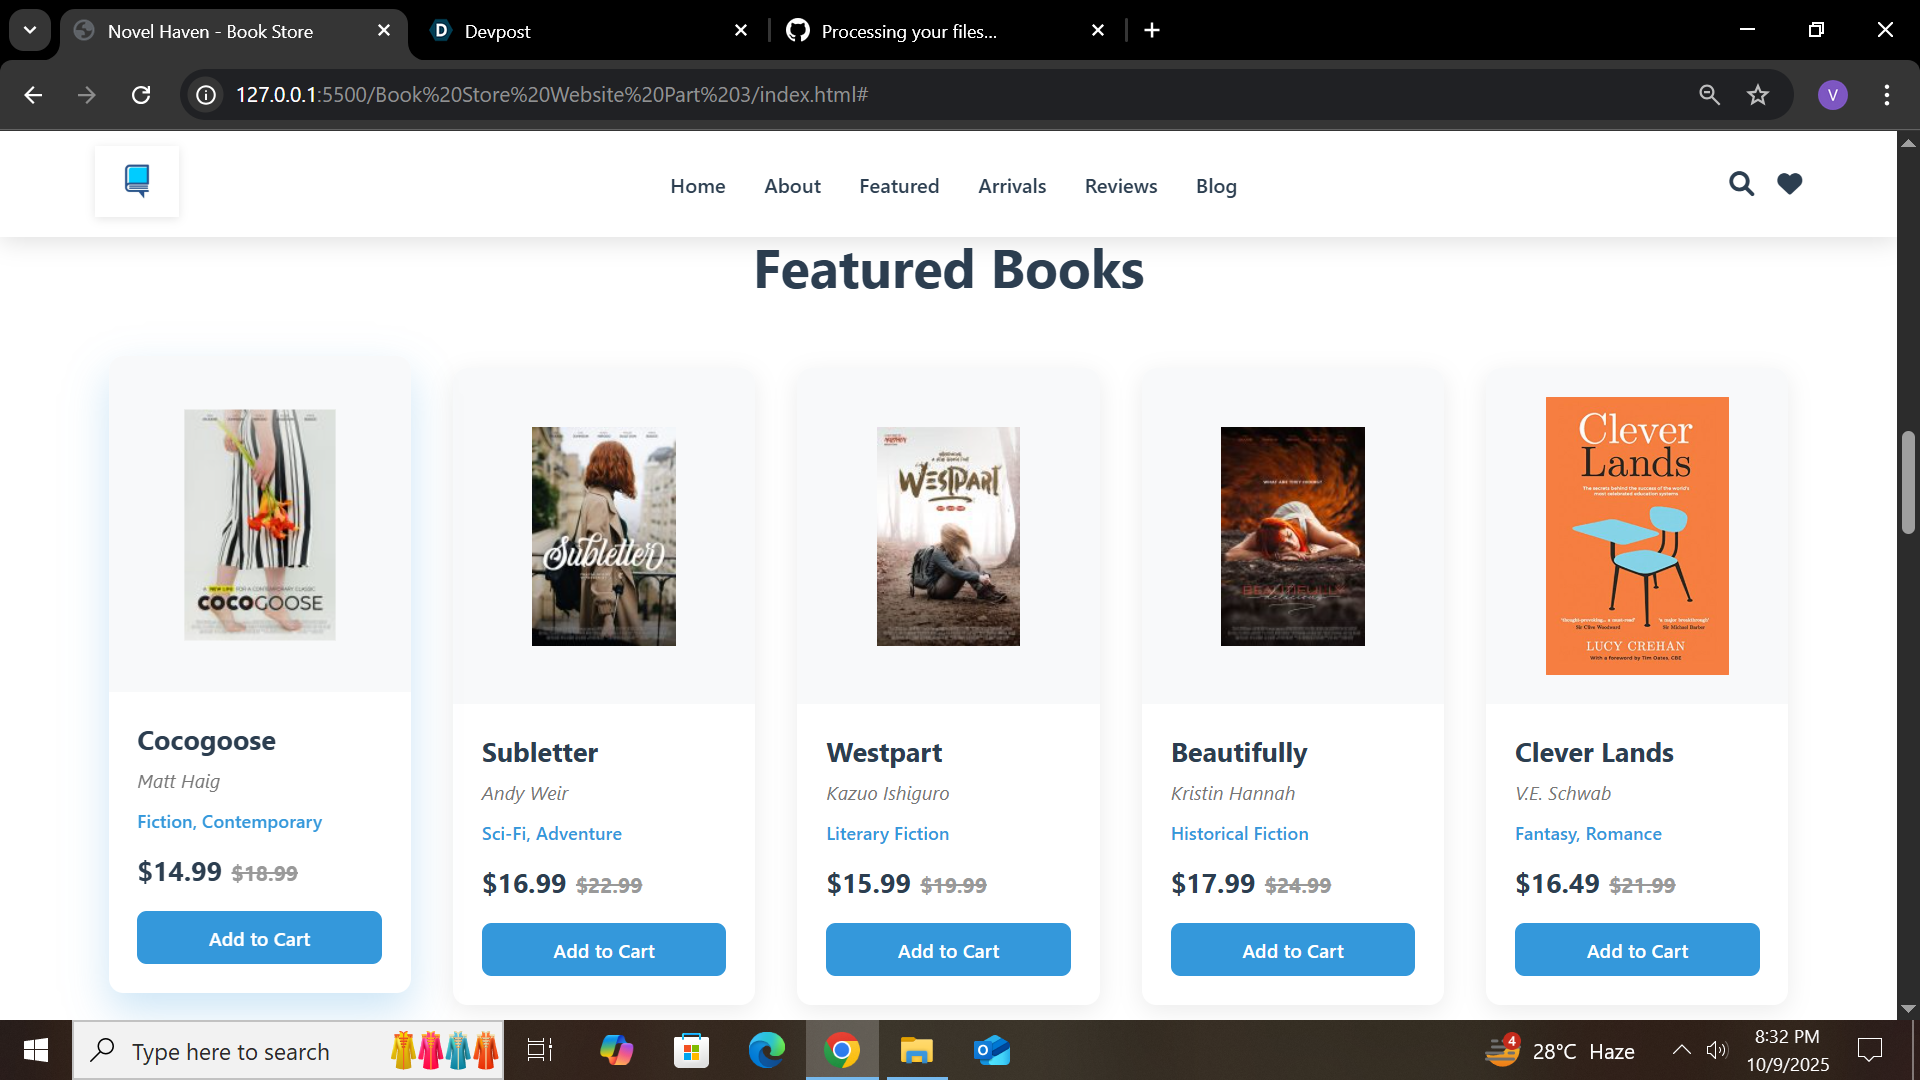Click the page vertical scrollbar thumb
The width and height of the screenshot is (1920, 1080).
[1908, 482]
